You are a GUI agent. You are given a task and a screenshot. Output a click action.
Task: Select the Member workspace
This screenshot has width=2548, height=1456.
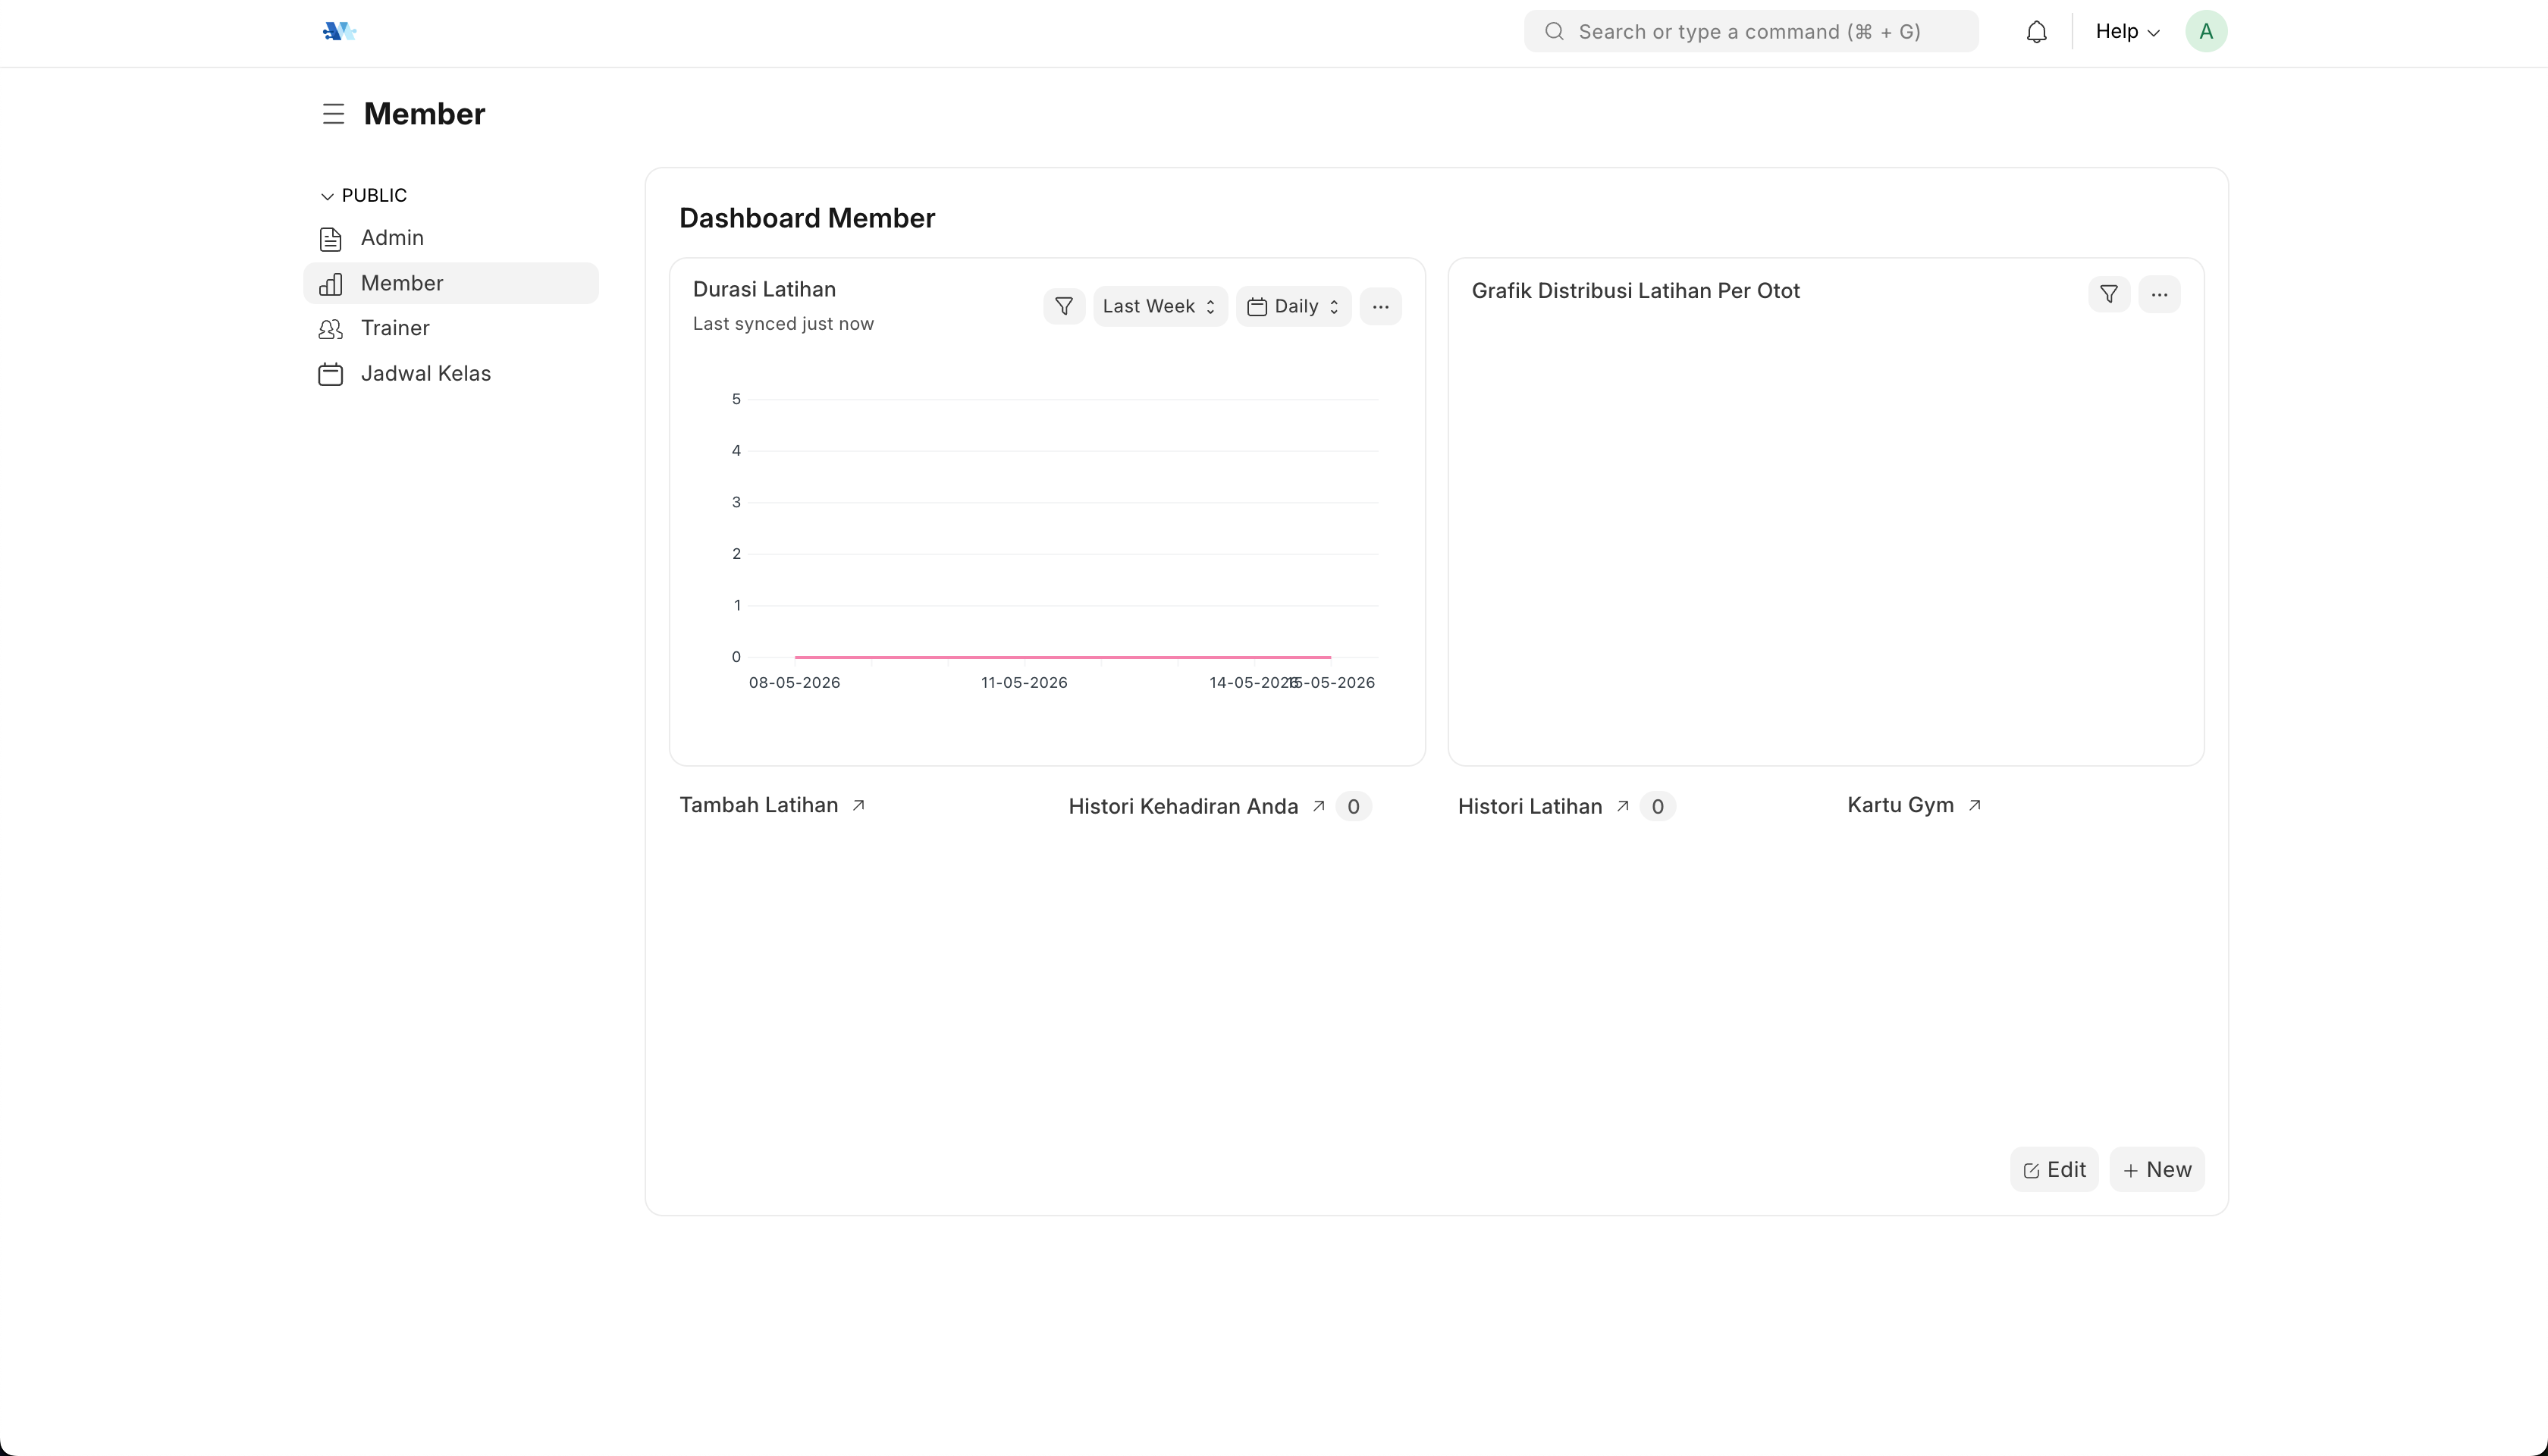pos(451,283)
